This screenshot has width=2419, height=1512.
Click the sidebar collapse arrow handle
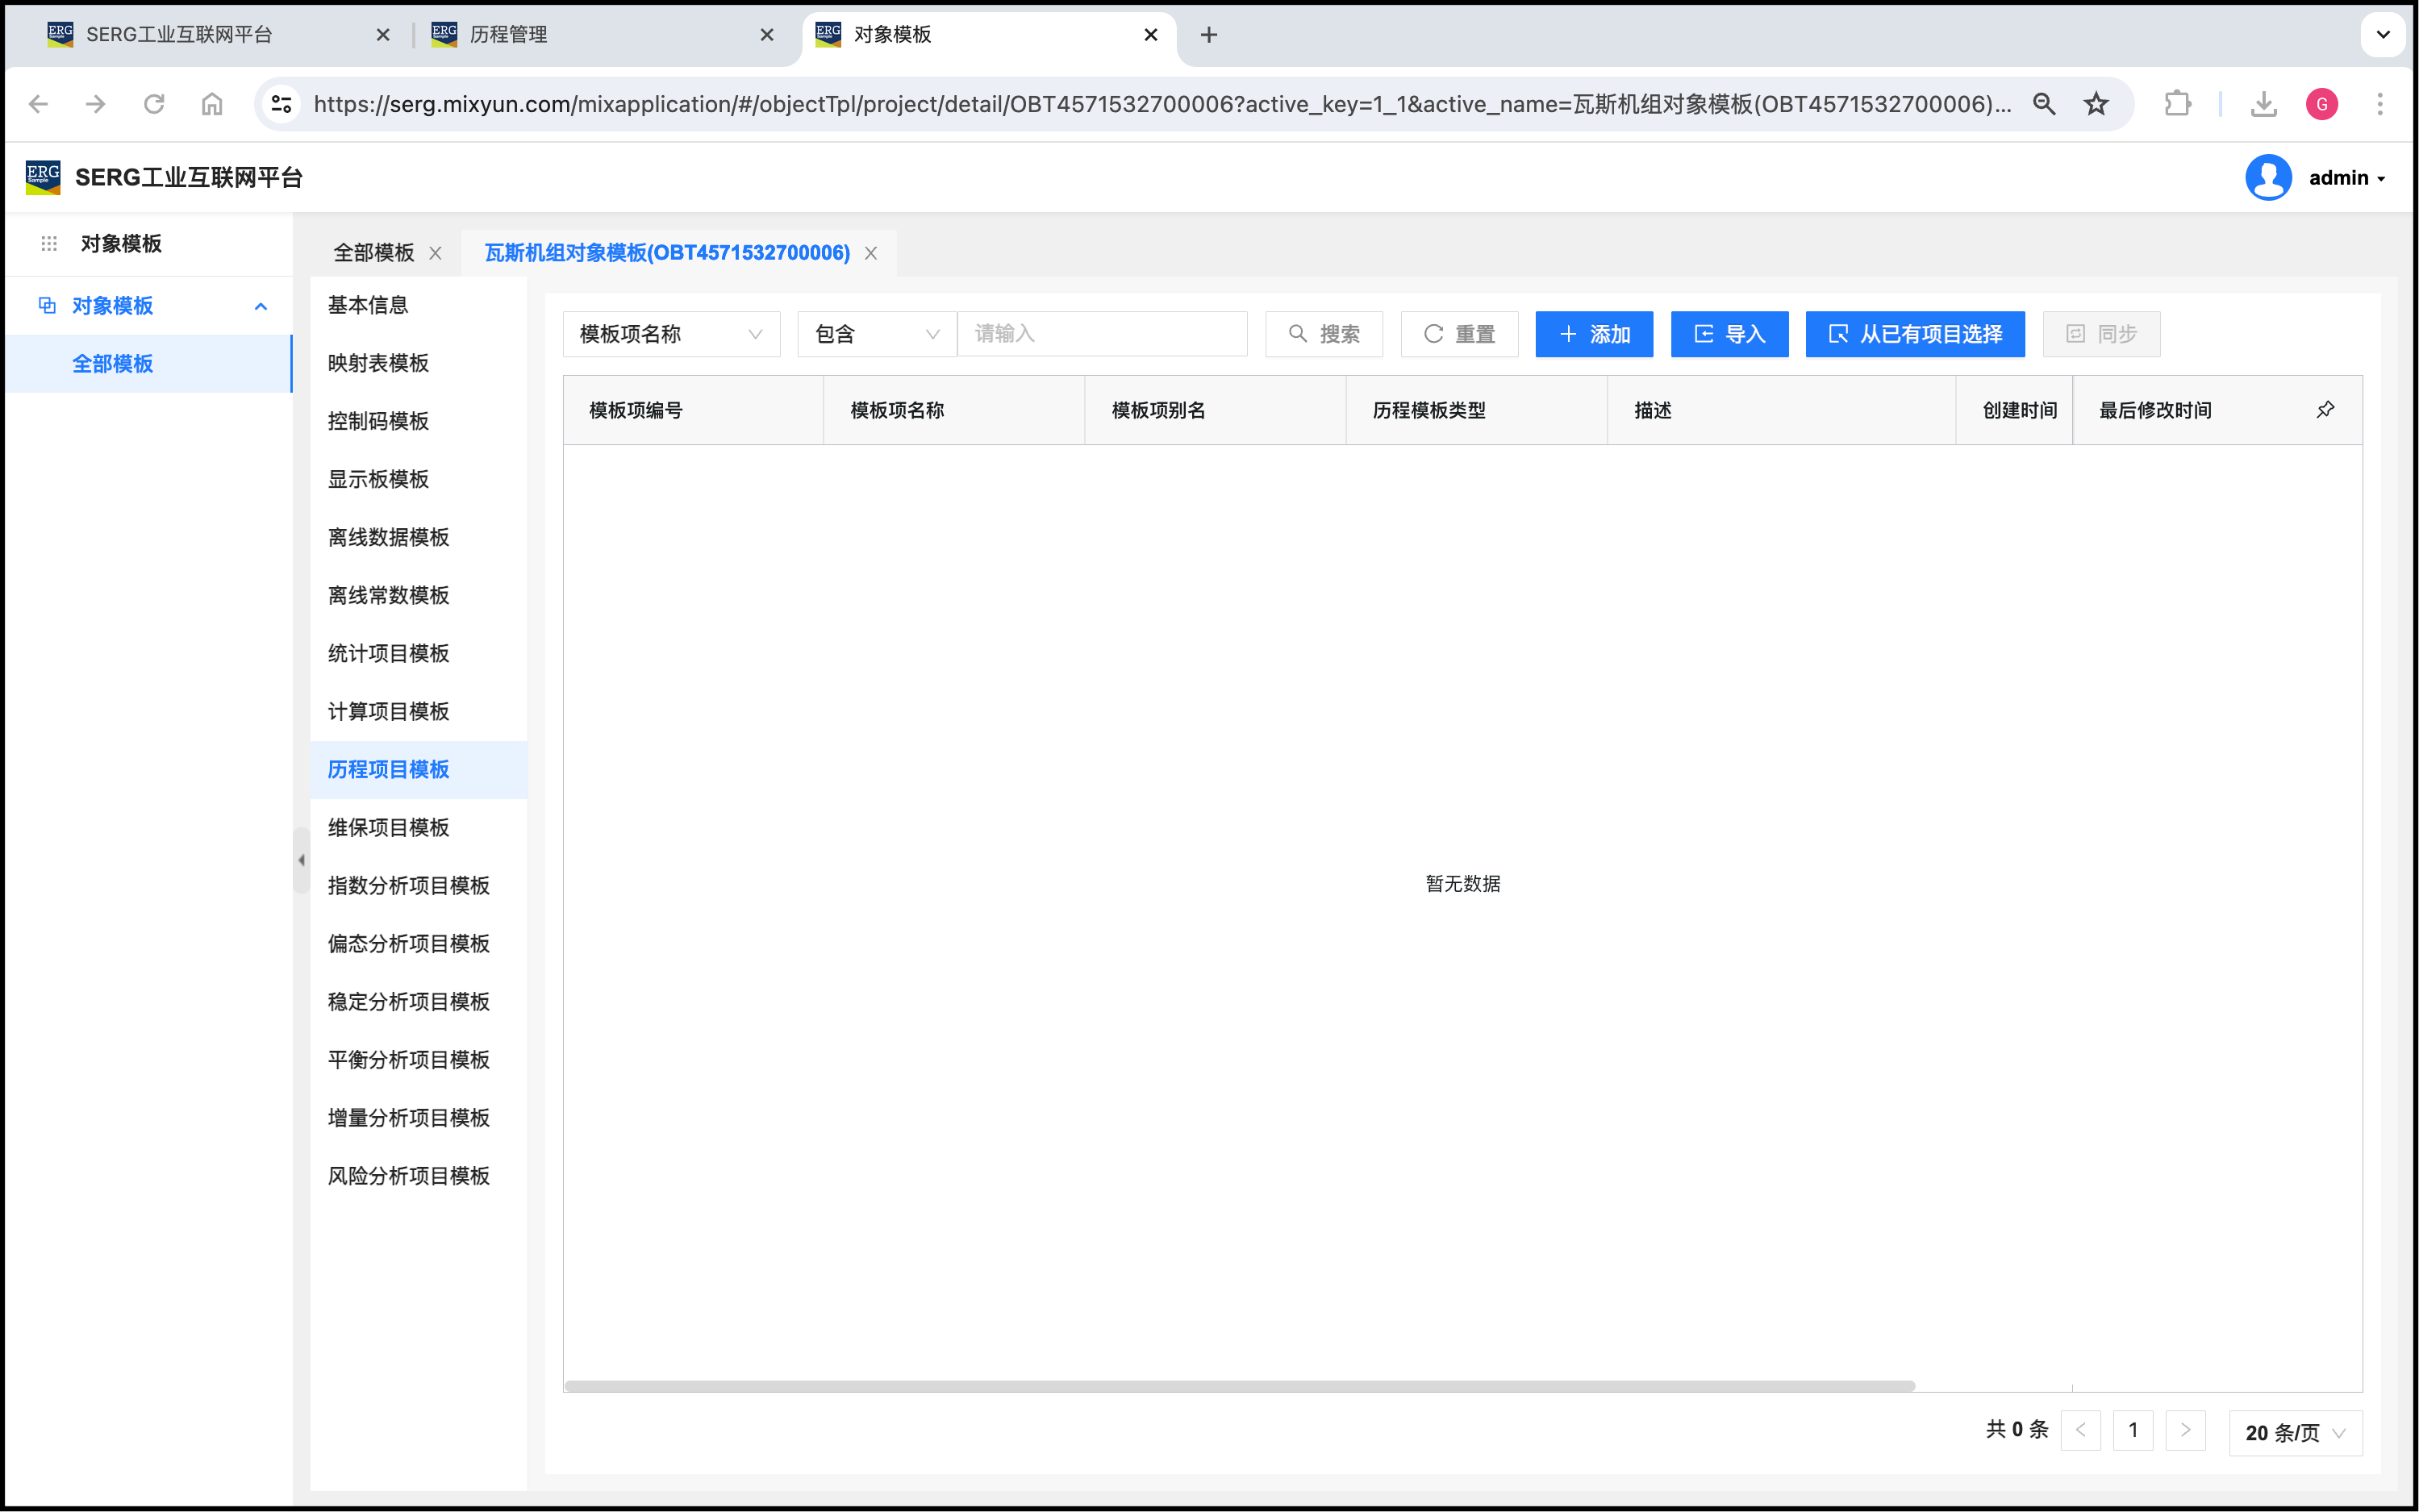(301, 860)
